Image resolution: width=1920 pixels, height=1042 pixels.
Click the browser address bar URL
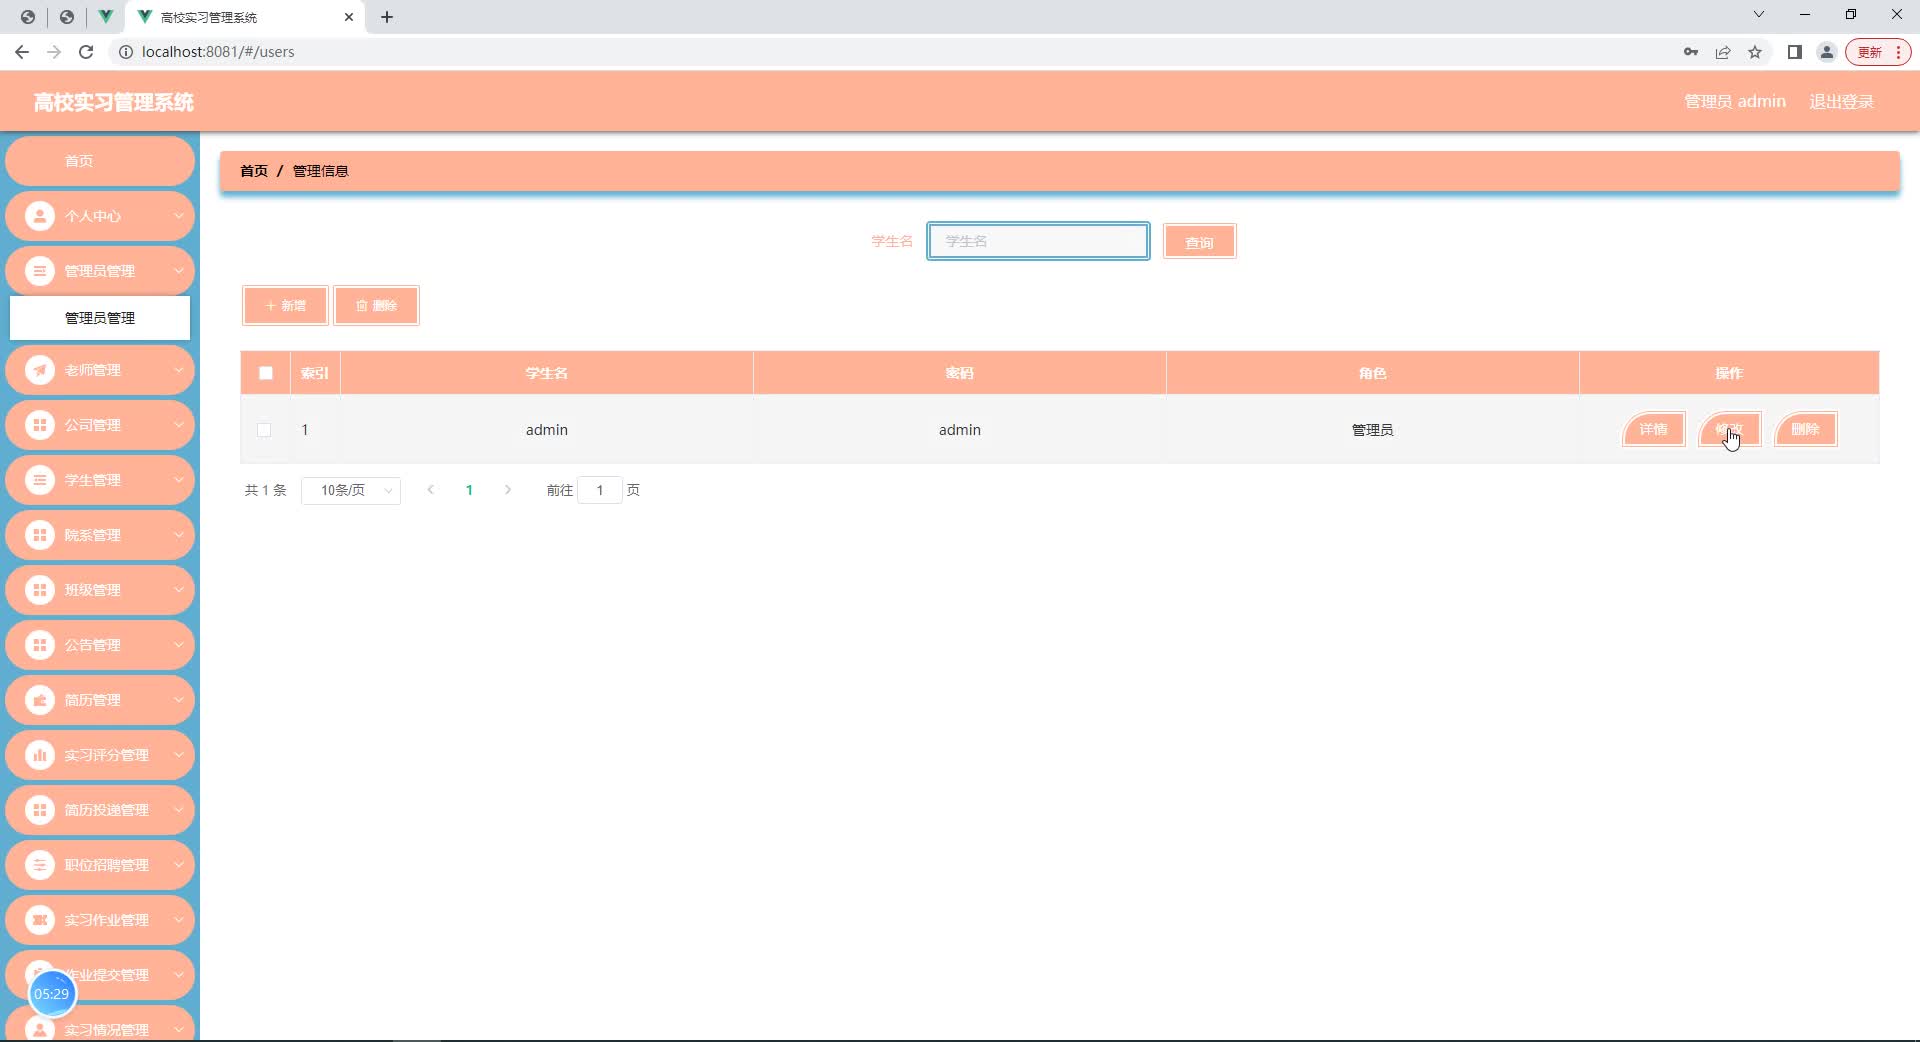tap(218, 52)
